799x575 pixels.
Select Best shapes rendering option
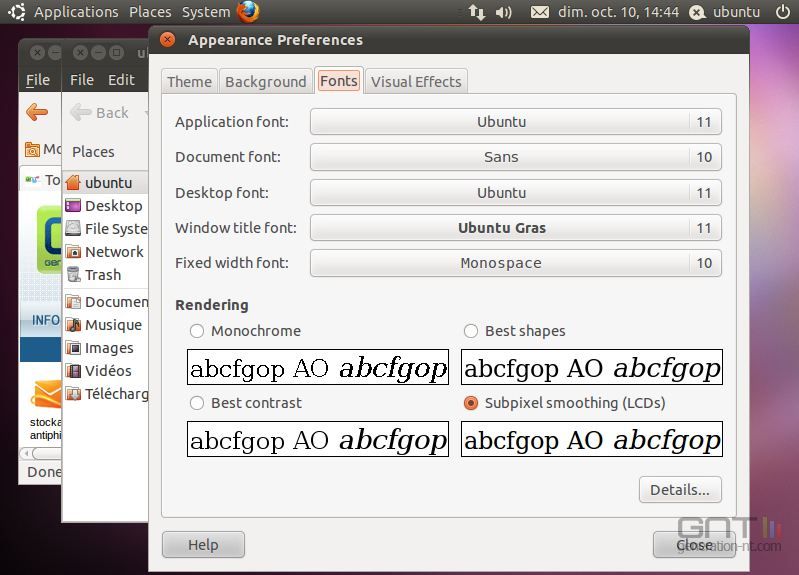coord(515,331)
